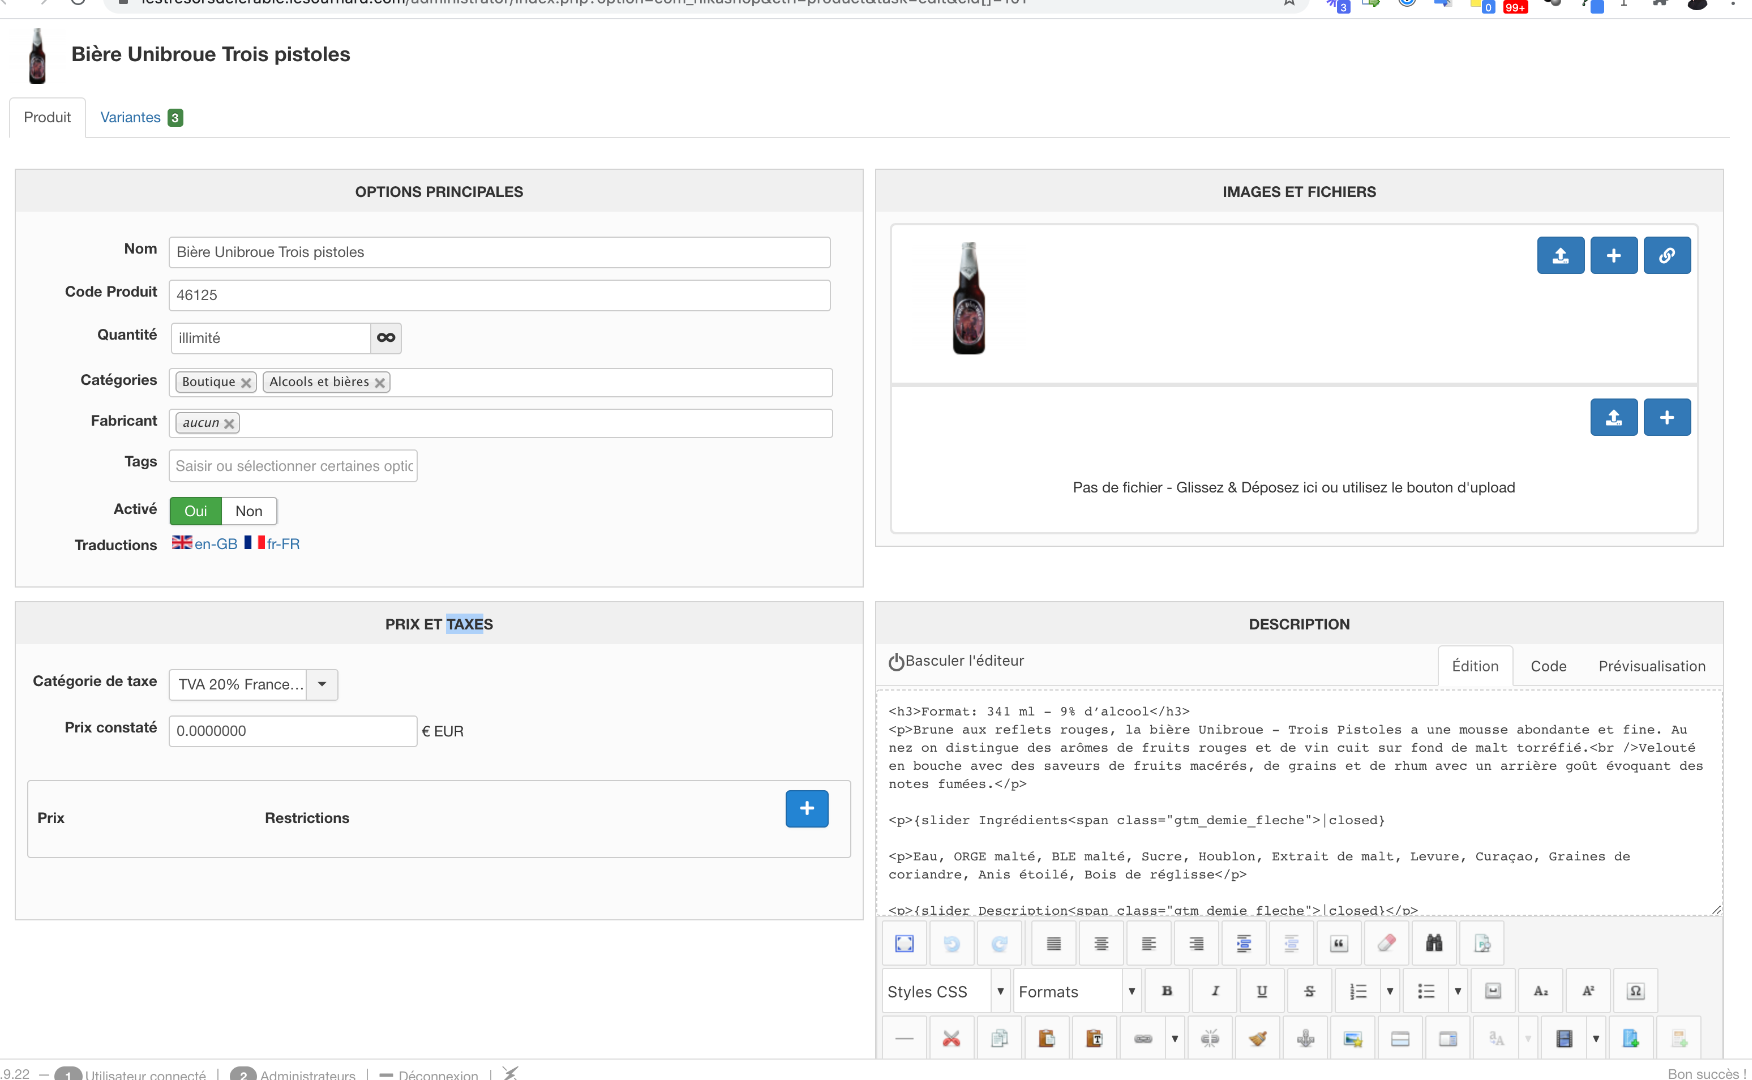Image resolution: width=1752 pixels, height=1080 pixels.
Task: Paste as plain text in the editor
Action: (x=1094, y=1039)
